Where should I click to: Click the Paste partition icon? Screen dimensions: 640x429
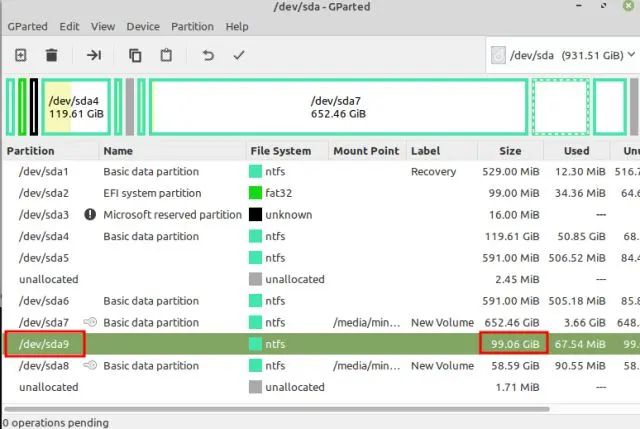(x=166, y=55)
